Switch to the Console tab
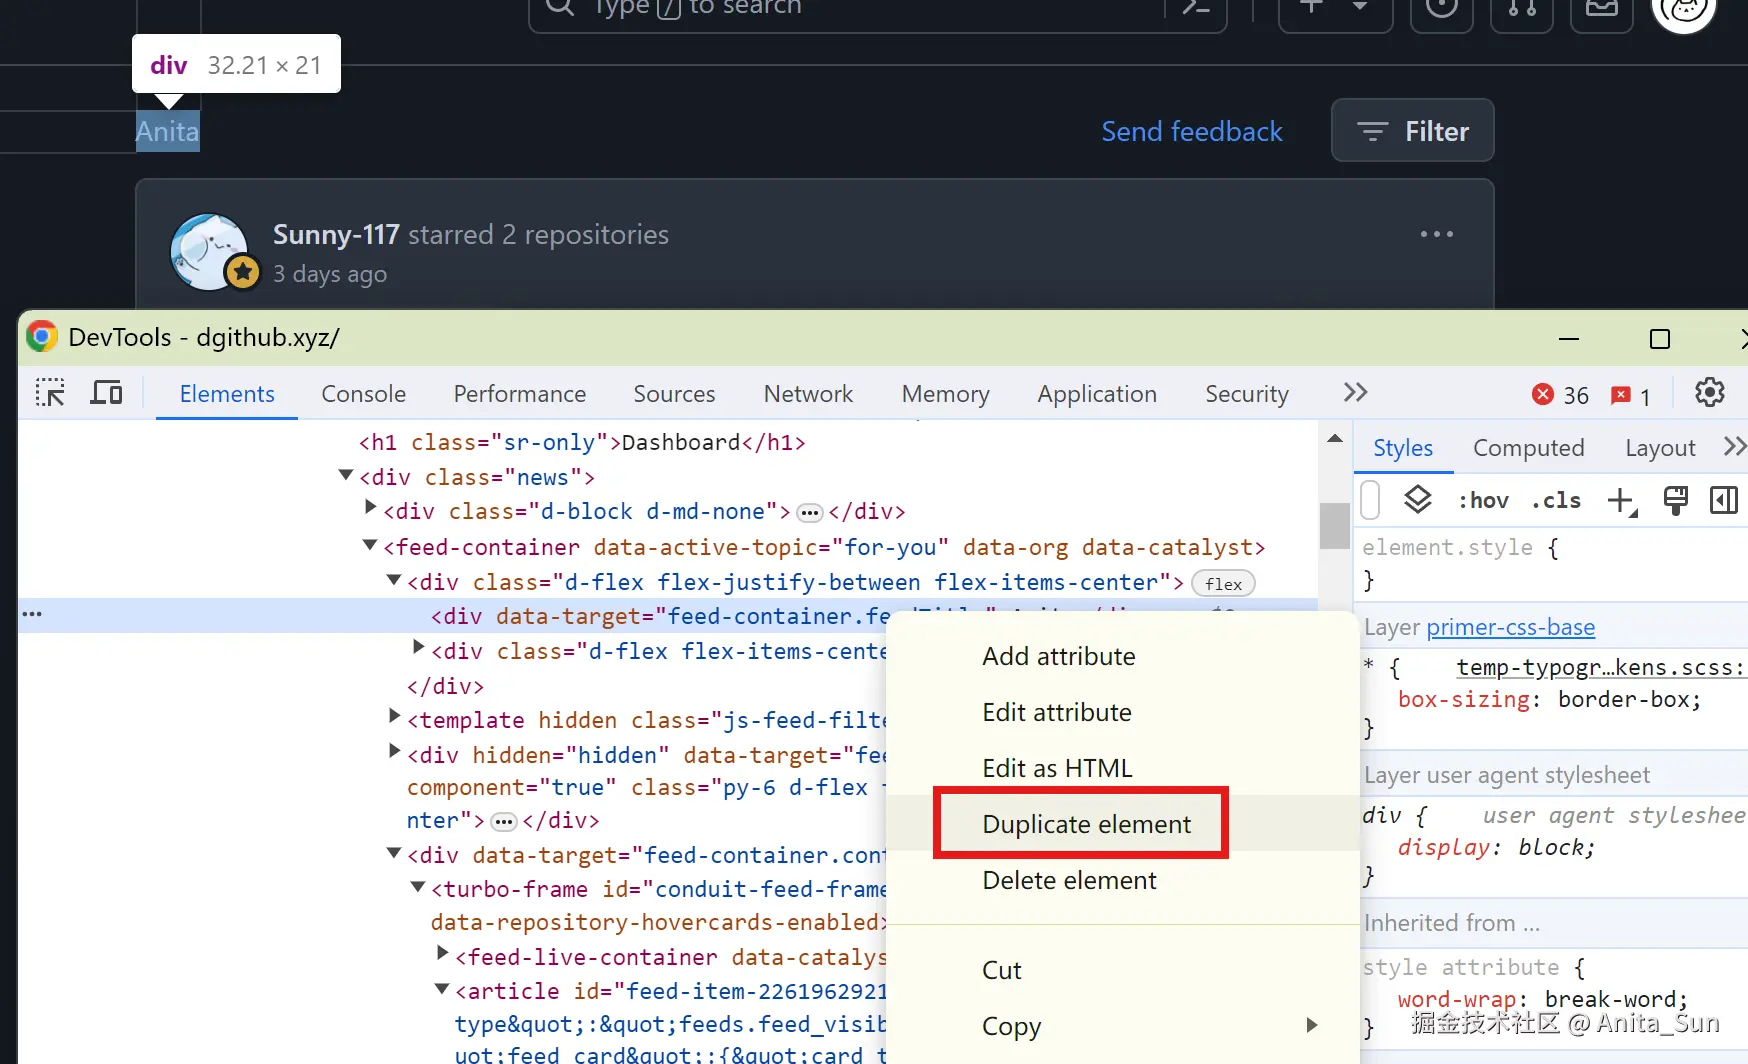This screenshot has height=1064, width=1748. coord(363,394)
